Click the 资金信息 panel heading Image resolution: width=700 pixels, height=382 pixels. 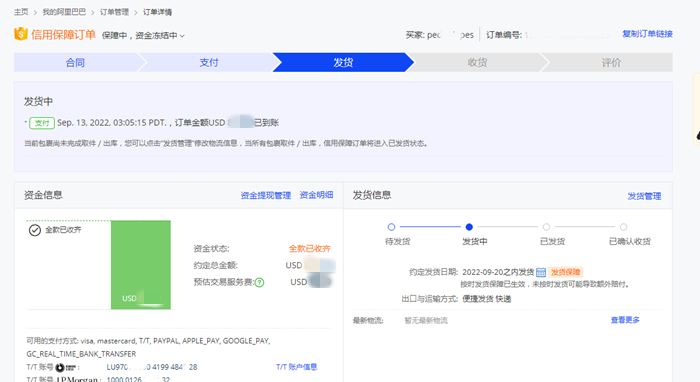point(43,195)
